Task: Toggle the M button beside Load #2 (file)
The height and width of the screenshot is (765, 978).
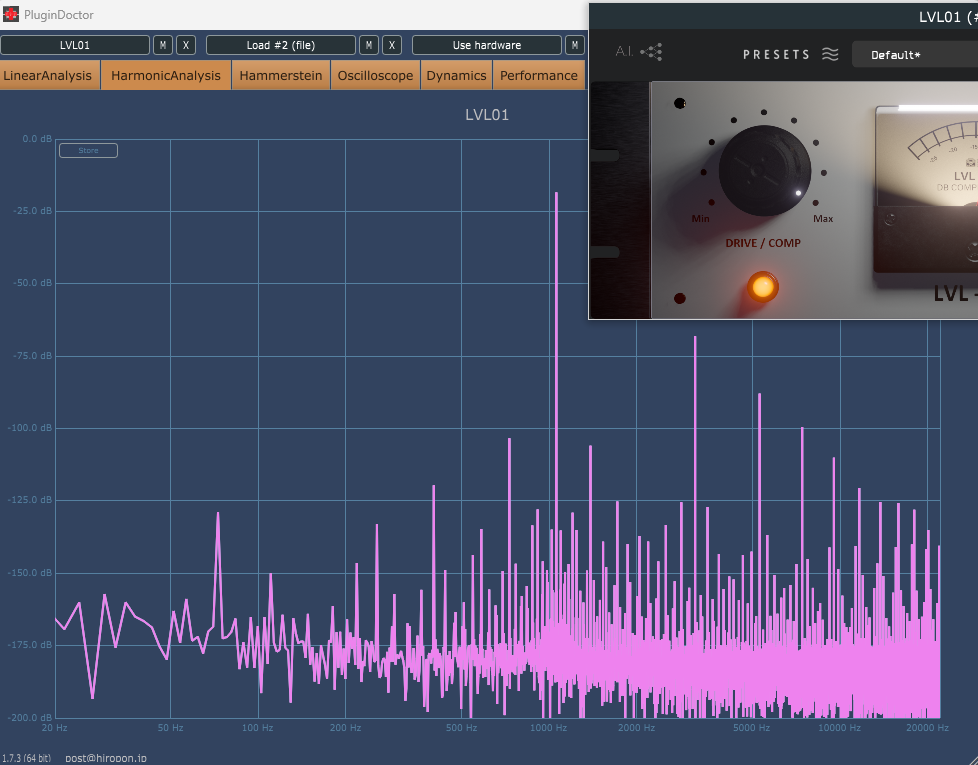Action: pos(369,45)
